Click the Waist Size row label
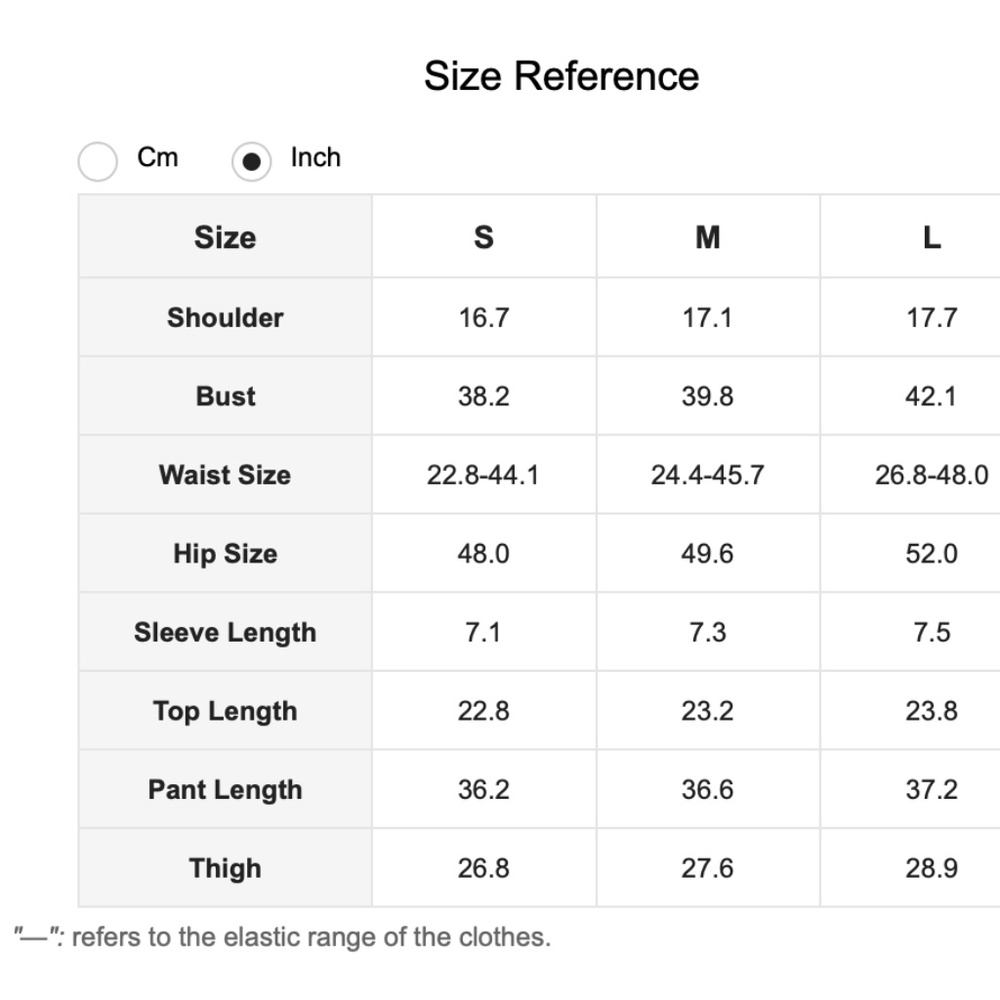 225,475
